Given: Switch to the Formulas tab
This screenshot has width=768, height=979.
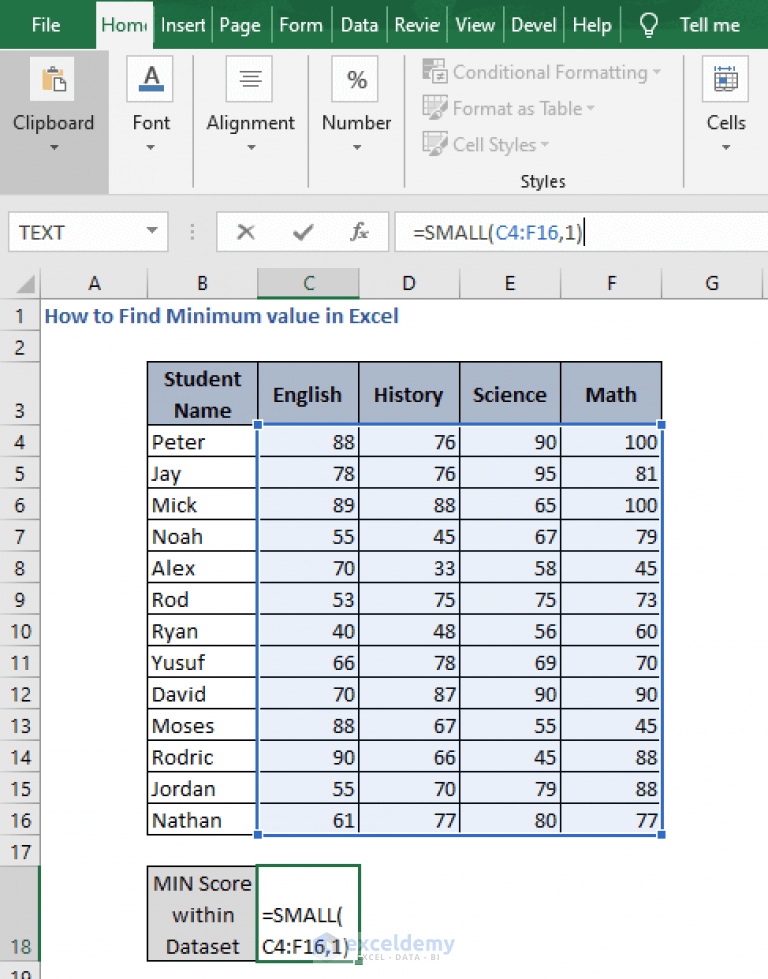Looking at the screenshot, I should [301, 25].
